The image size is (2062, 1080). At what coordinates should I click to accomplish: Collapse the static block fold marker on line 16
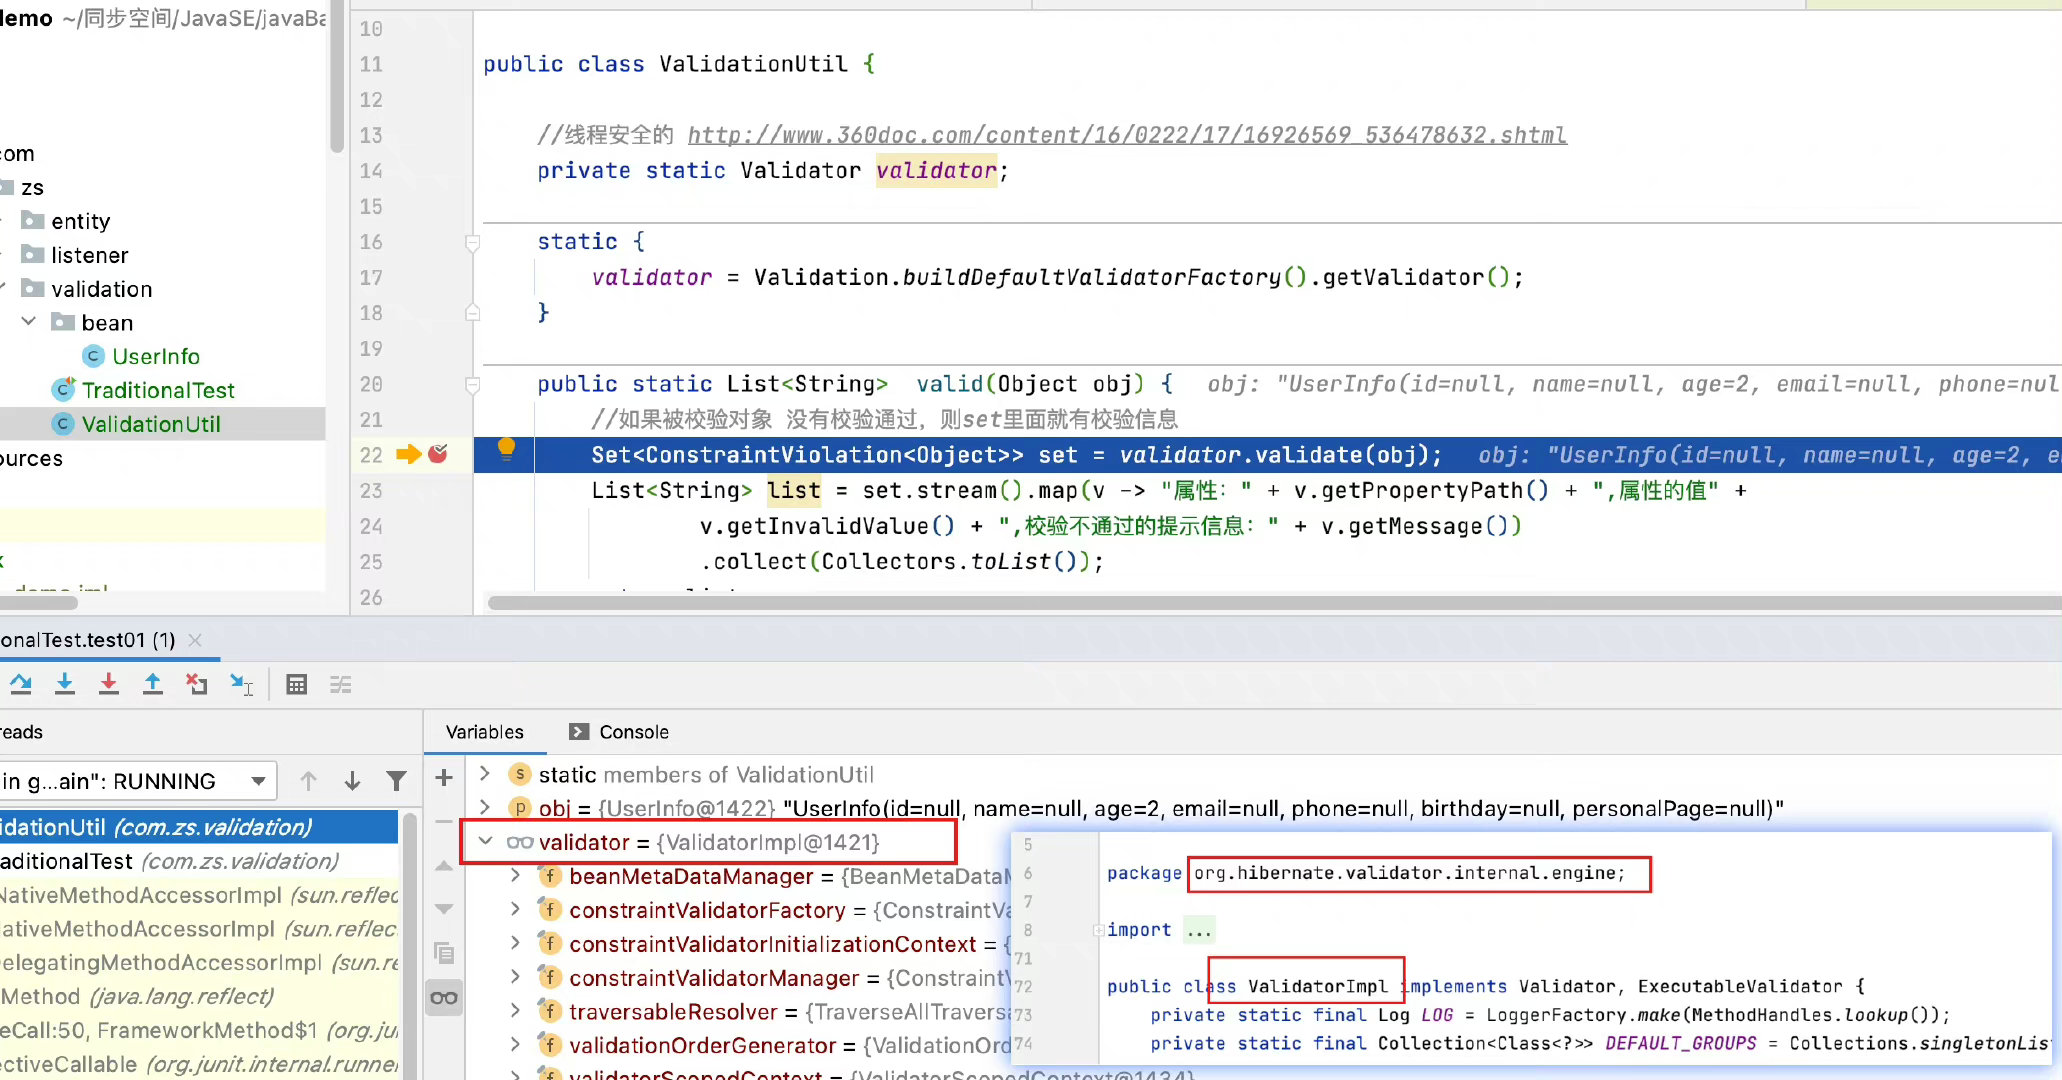tap(473, 242)
